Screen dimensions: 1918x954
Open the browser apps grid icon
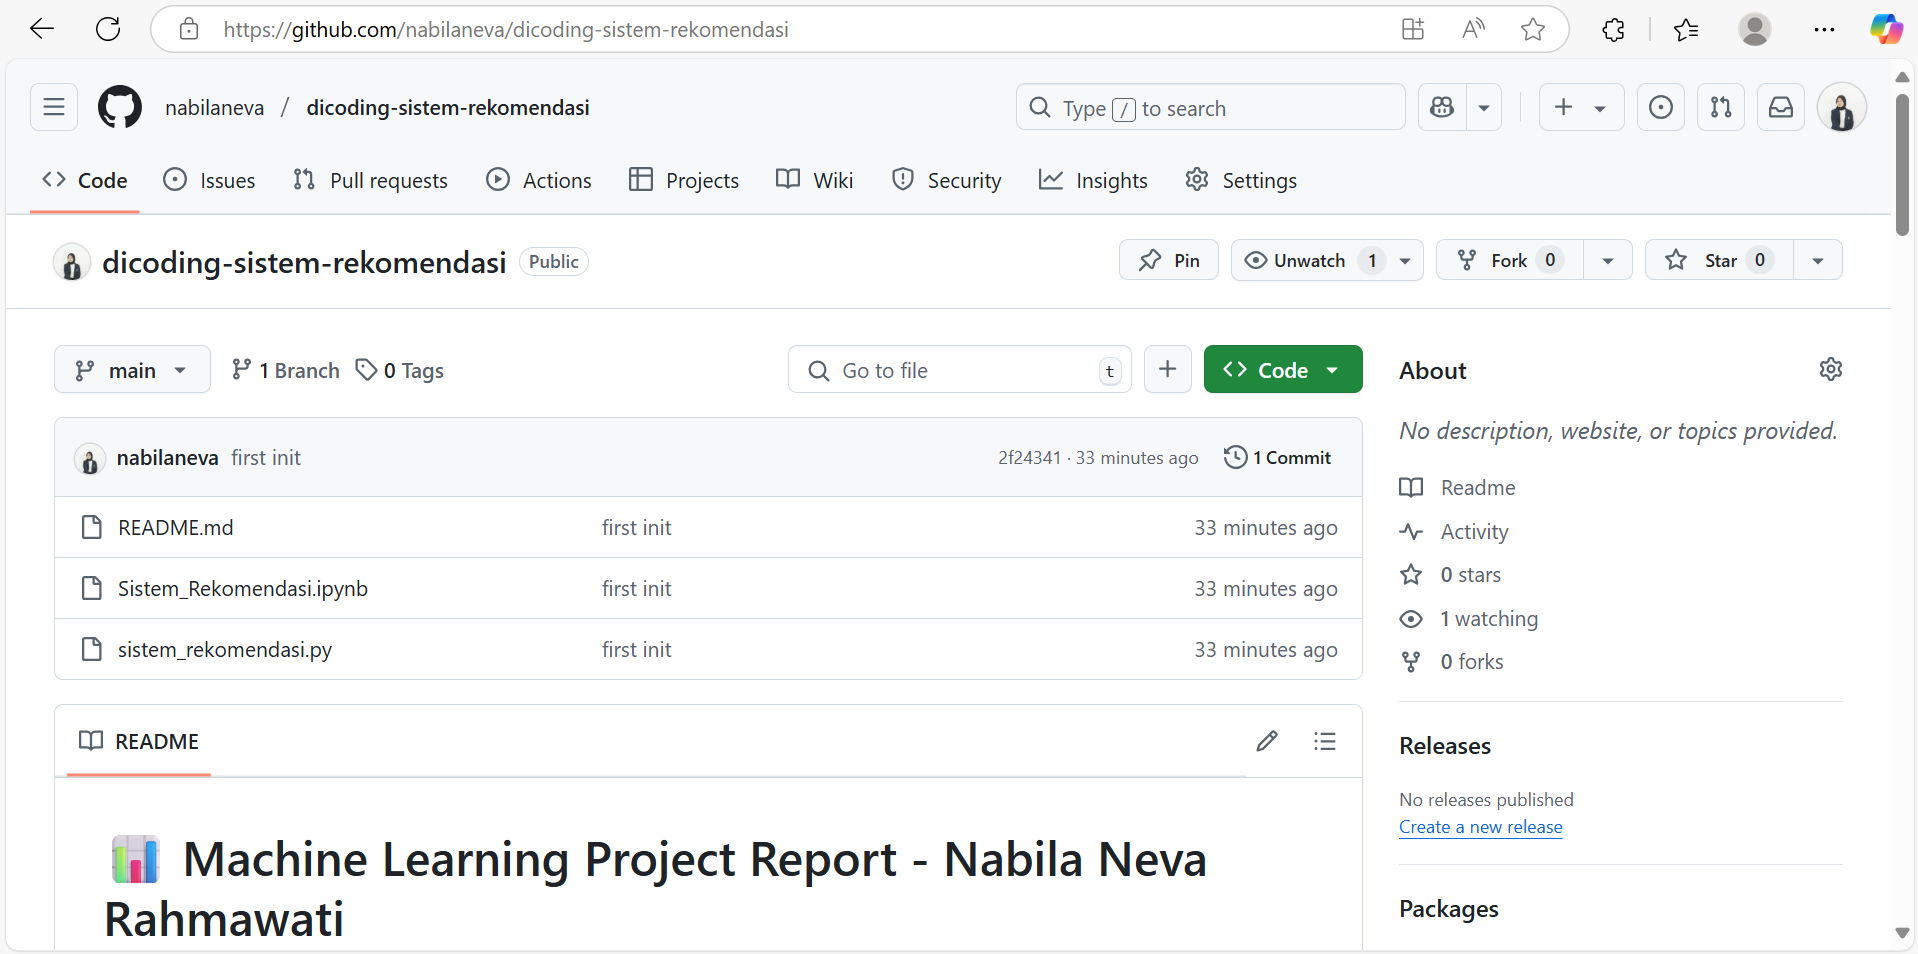[1413, 29]
